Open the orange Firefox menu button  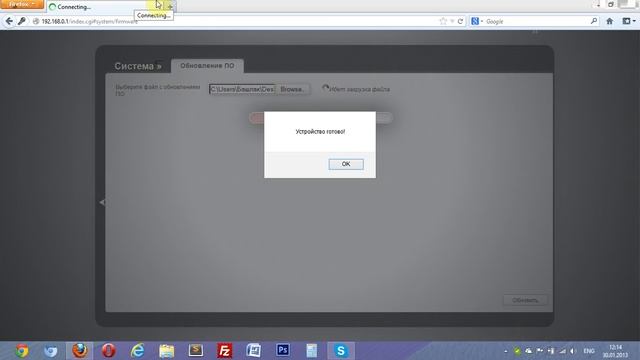(x=22, y=4)
